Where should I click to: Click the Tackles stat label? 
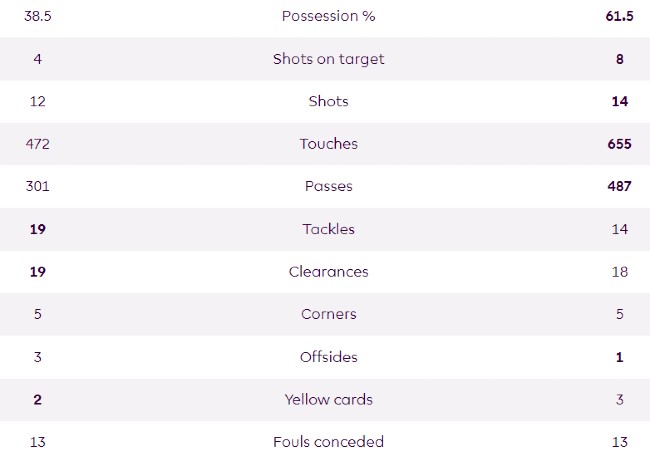tap(328, 229)
